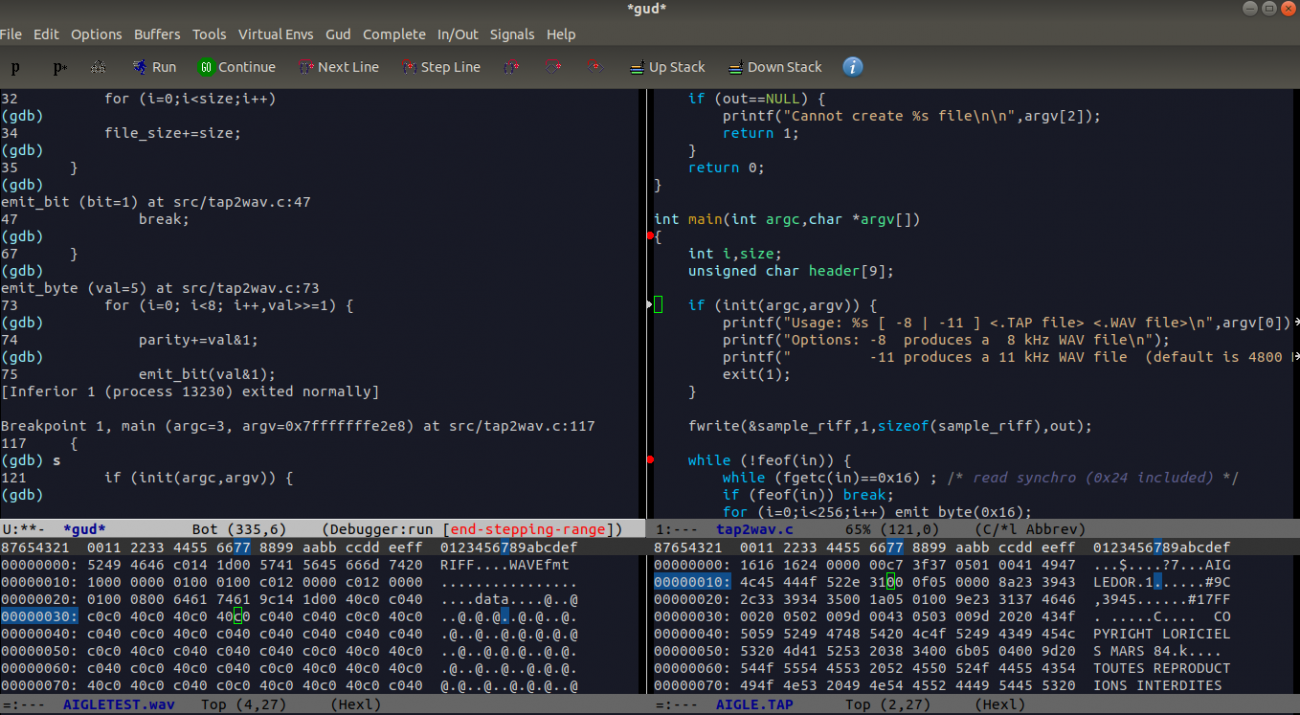This screenshot has width=1300, height=715.
Task: Click the step-instruction icon left of Up Stack
Action: [x=594, y=67]
